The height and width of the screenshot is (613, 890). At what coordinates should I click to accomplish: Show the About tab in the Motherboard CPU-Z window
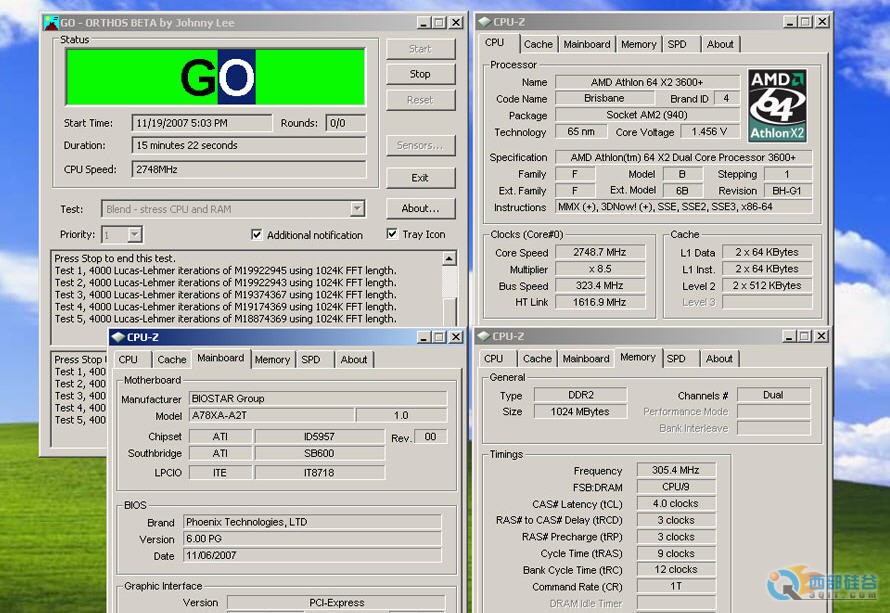coord(354,360)
